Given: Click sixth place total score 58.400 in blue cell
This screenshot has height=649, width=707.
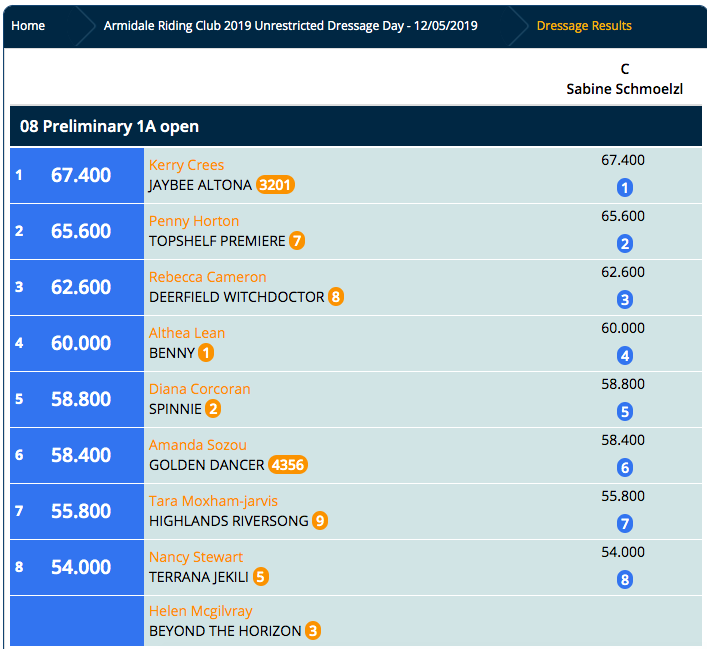Looking at the screenshot, I should (x=81, y=455).
